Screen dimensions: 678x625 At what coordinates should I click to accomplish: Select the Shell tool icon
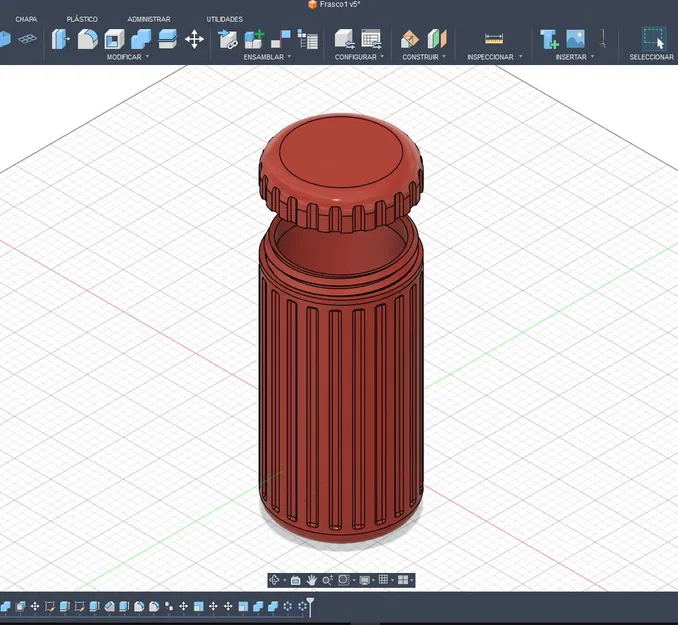114,39
